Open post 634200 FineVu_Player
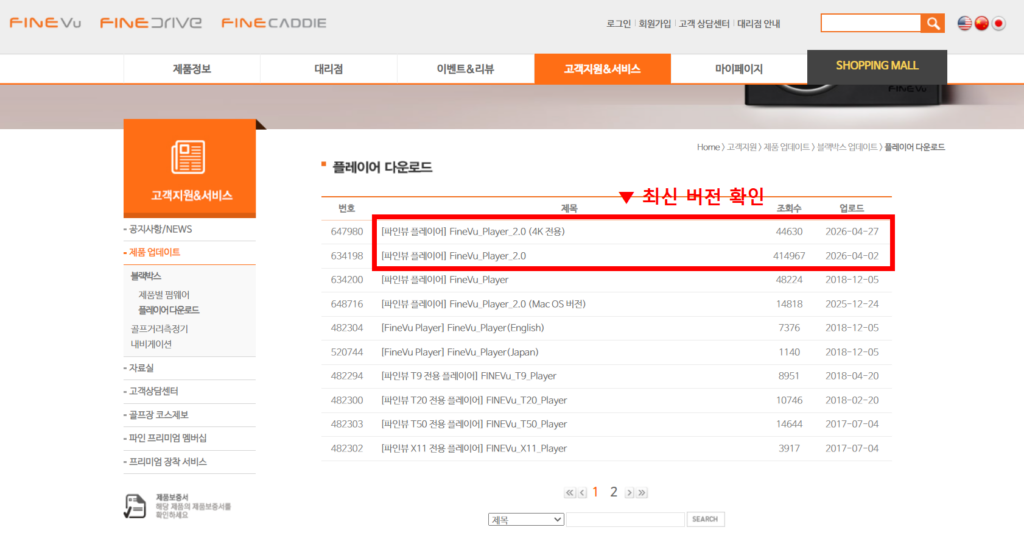 tap(445, 280)
